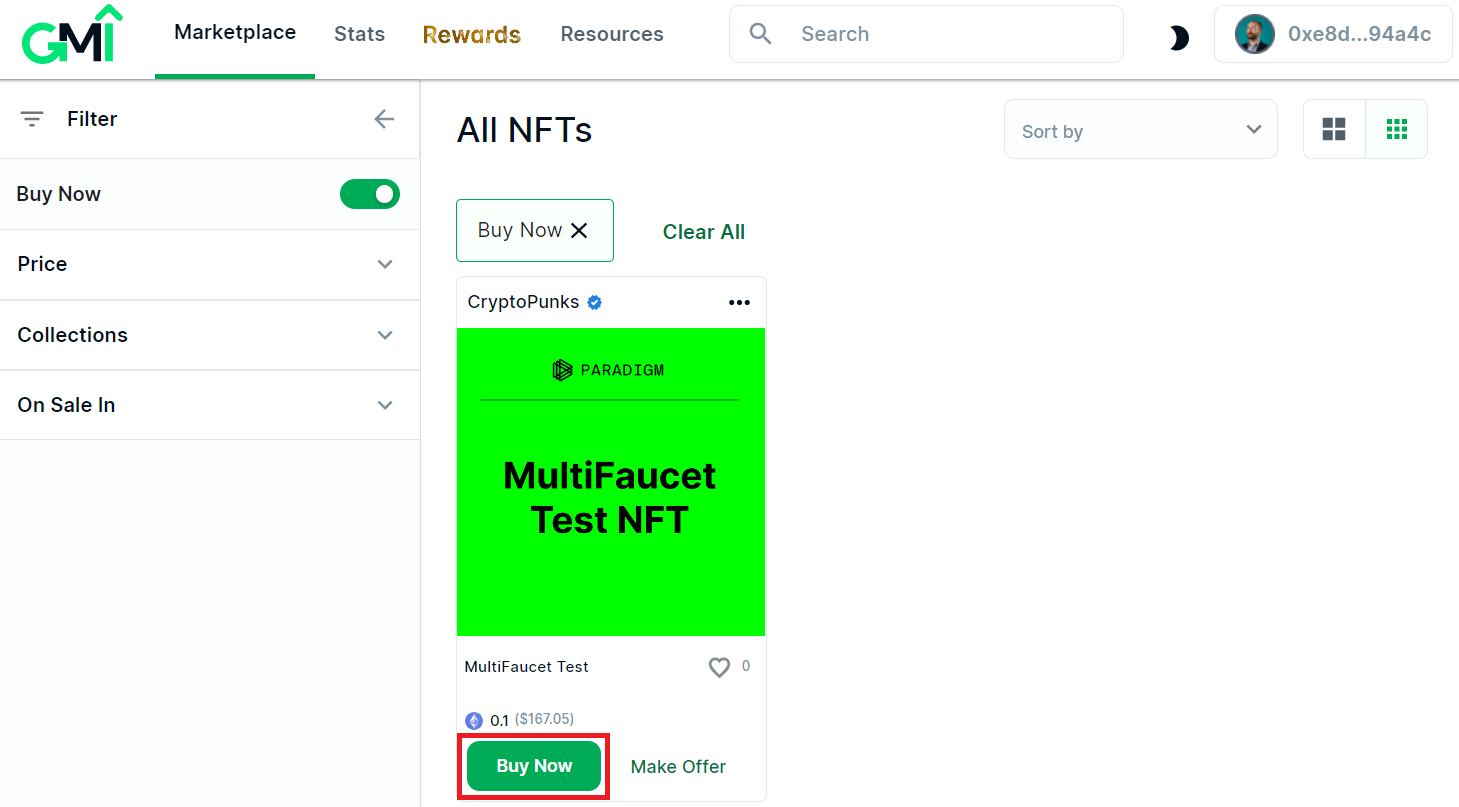
Task: Open the Rewards tab
Action: pyautogui.click(x=472, y=34)
